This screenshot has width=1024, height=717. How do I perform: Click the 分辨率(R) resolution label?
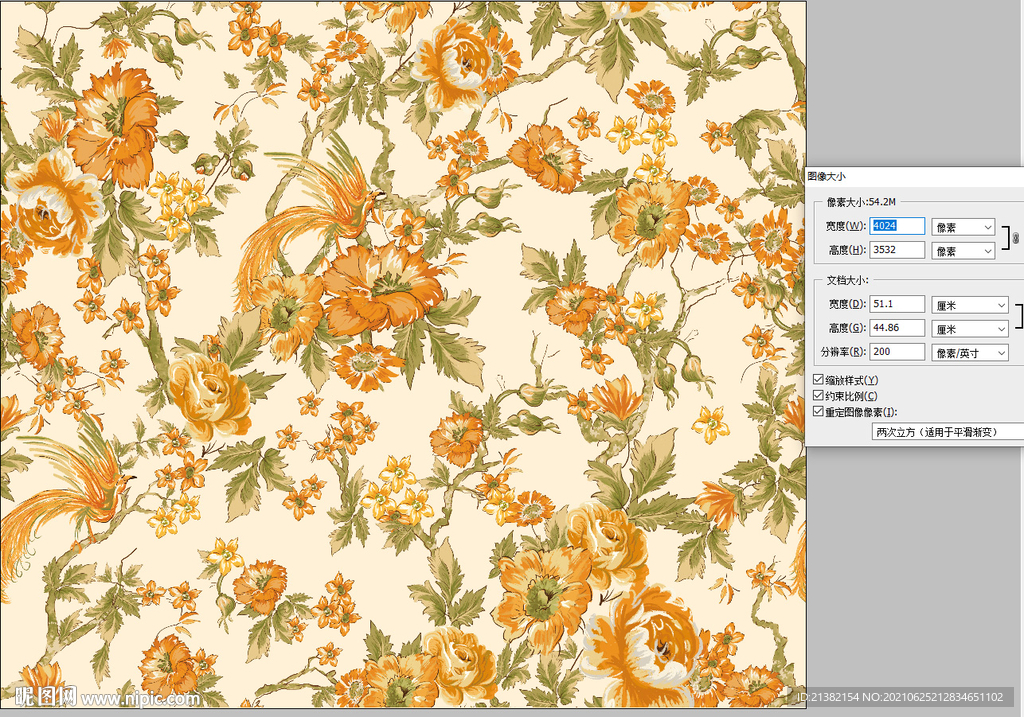843,353
